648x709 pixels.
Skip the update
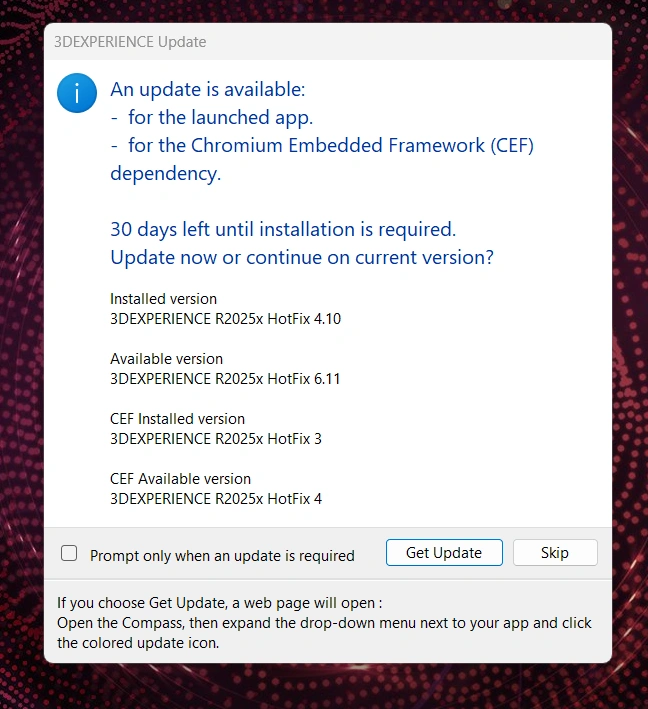pos(554,553)
